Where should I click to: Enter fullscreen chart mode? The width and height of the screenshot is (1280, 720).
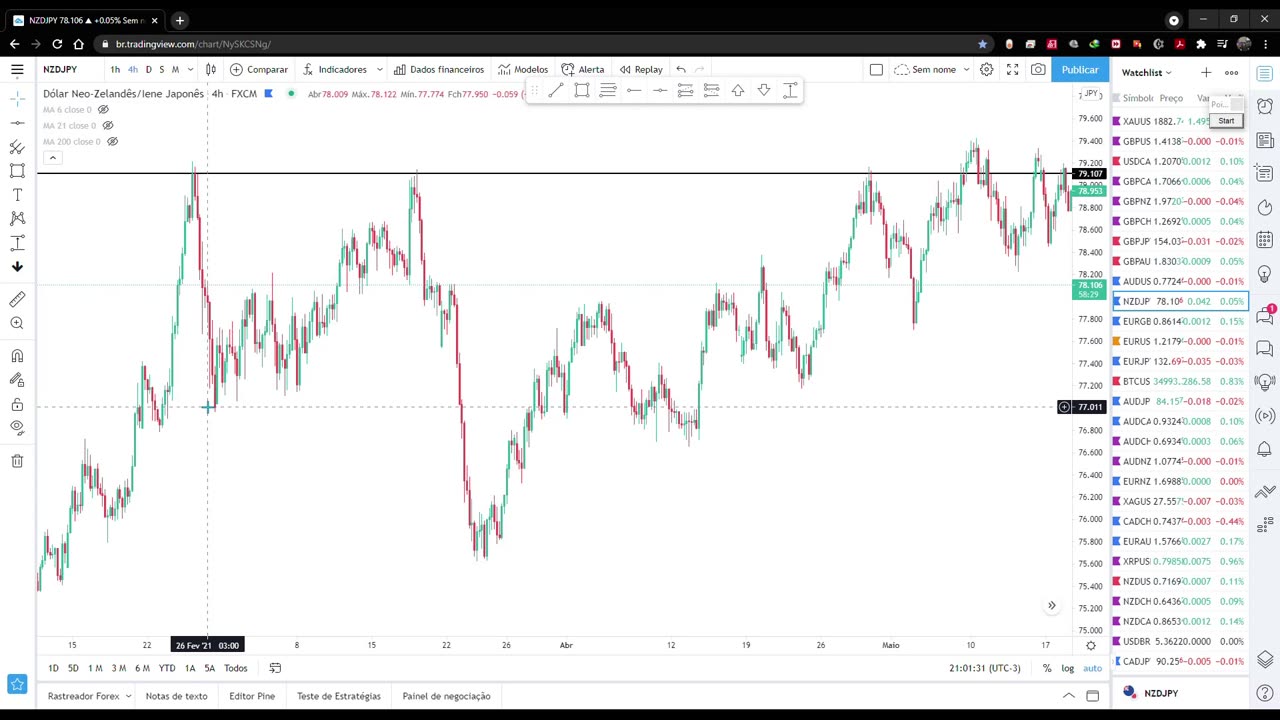pyautogui.click(x=1012, y=69)
